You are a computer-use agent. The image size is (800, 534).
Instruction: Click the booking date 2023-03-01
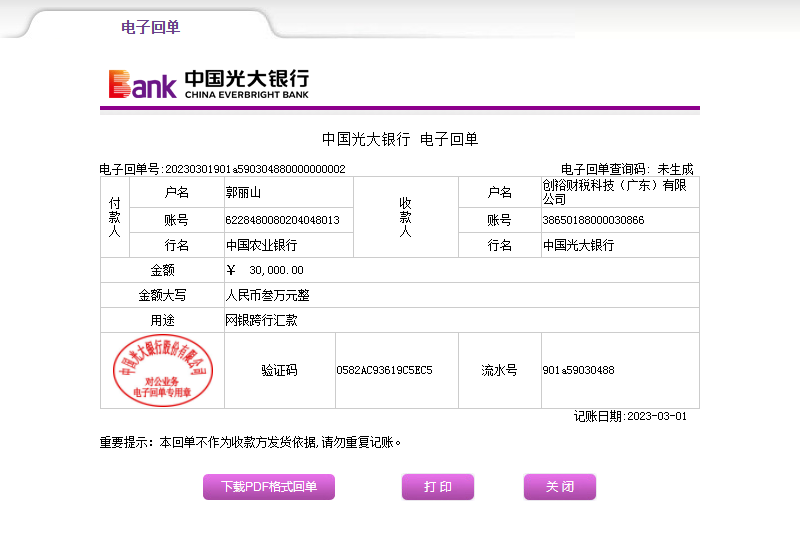click(657, 416)
